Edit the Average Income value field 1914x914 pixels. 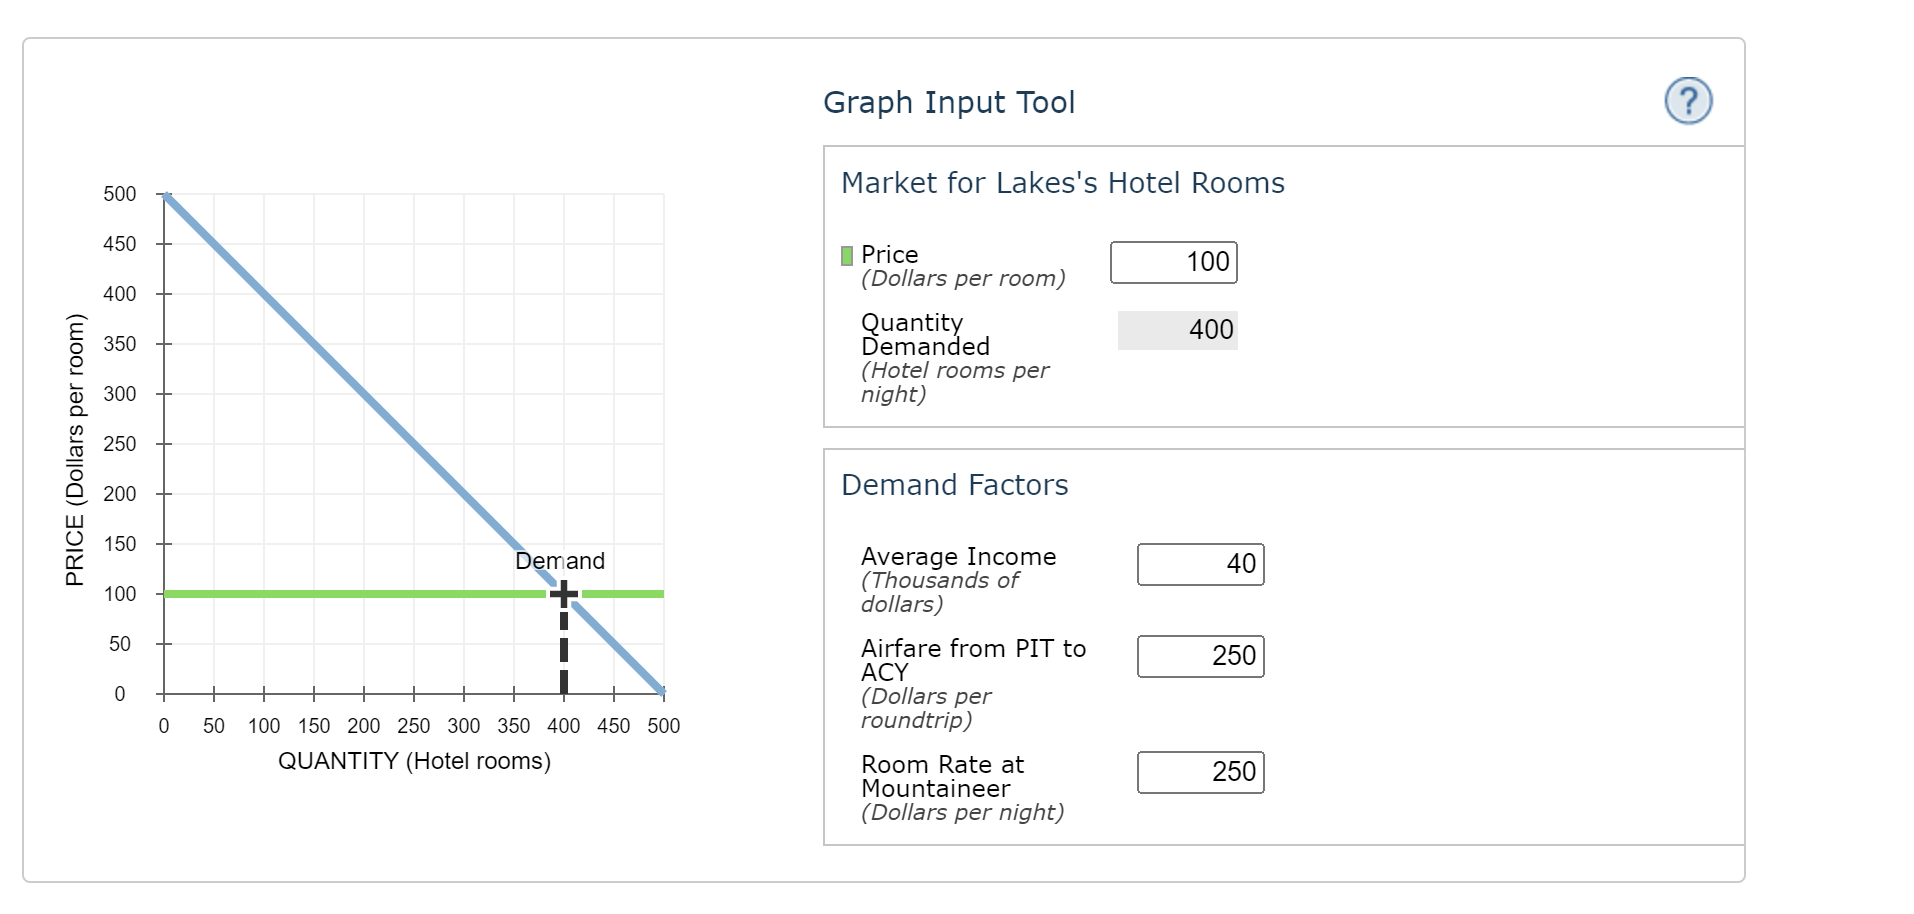1199,563
